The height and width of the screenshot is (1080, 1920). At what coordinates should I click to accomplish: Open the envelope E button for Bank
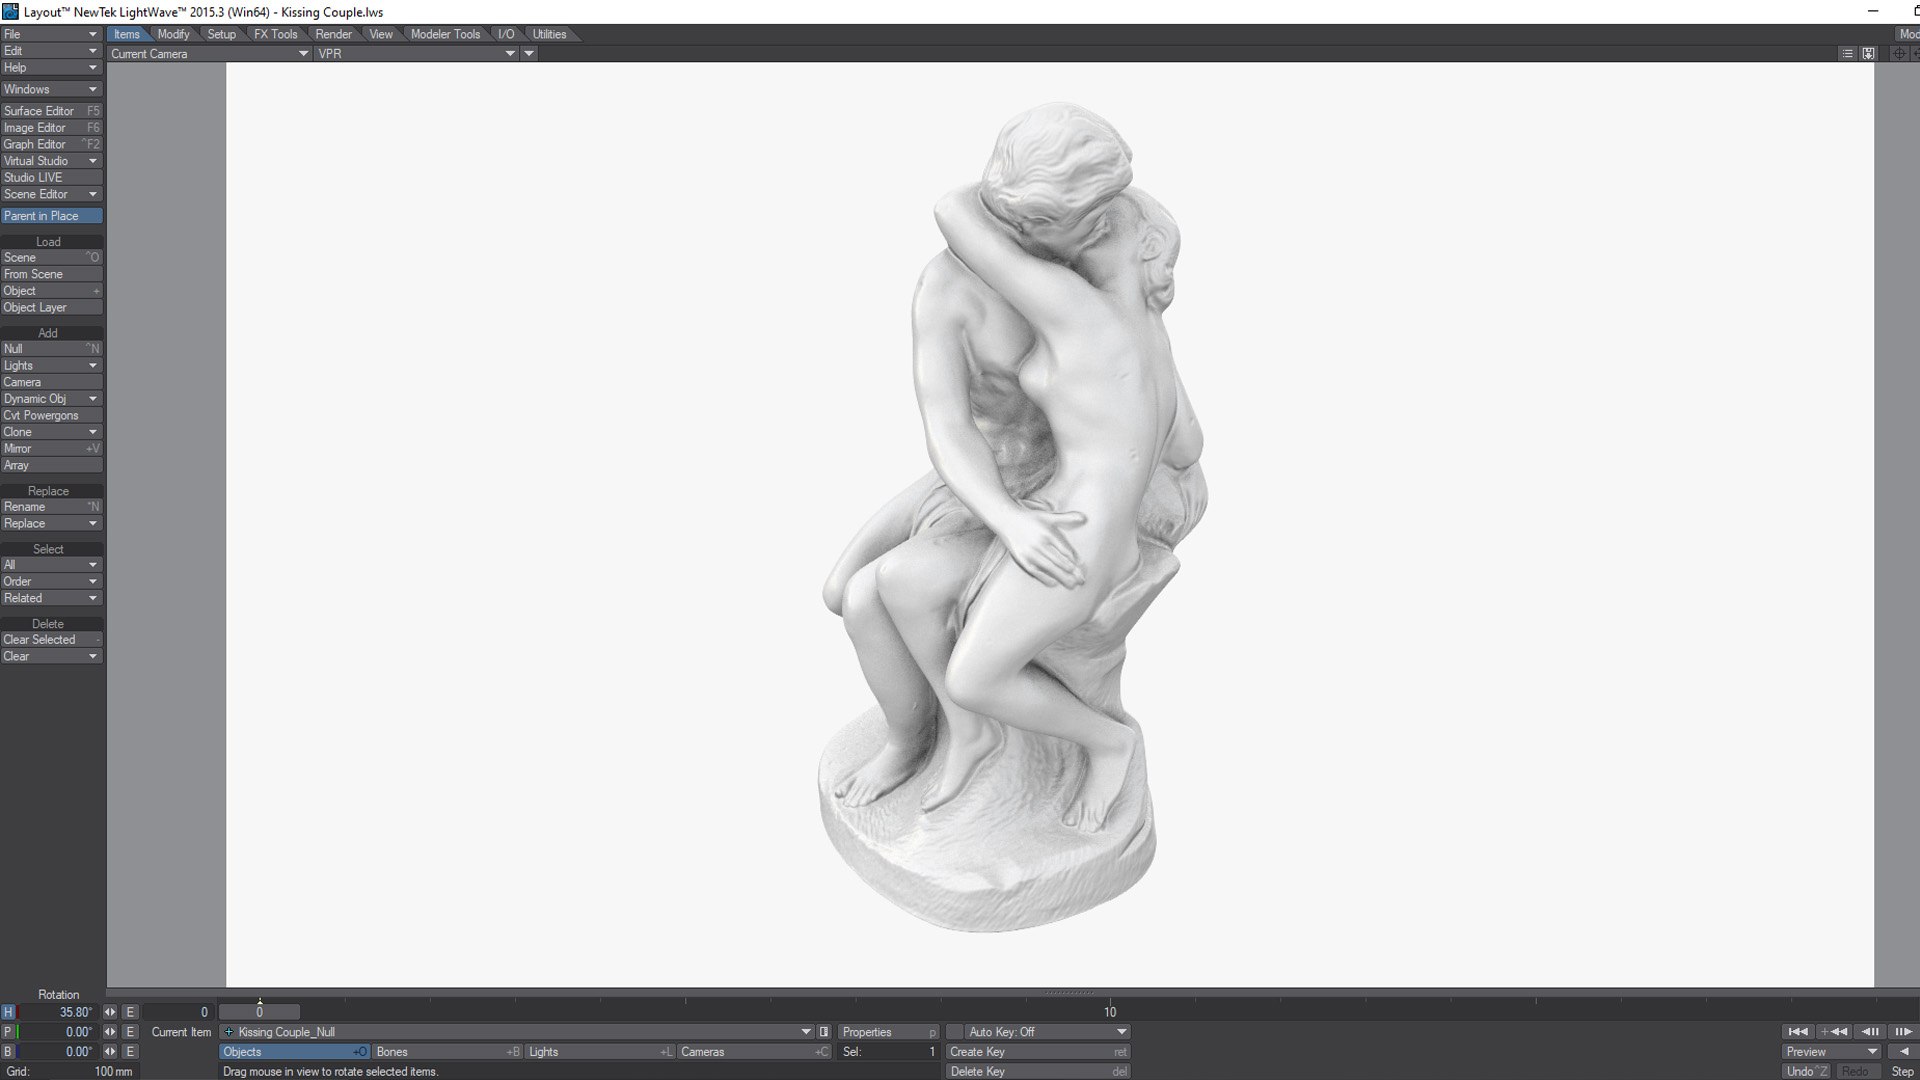(x=130, y=1052)
